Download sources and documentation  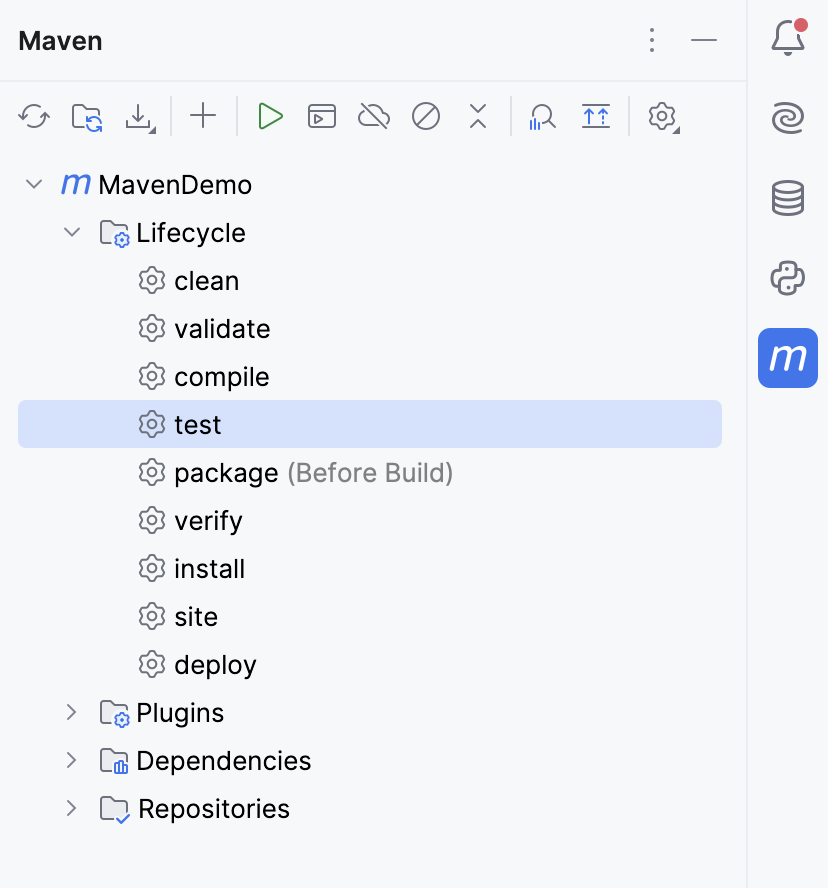140,116
